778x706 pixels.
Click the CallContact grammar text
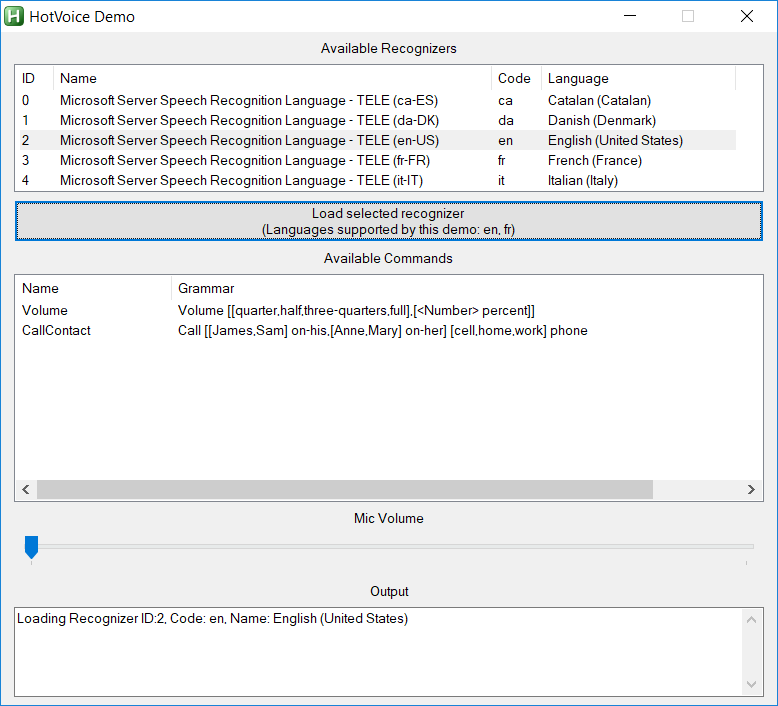click(383, 330)
